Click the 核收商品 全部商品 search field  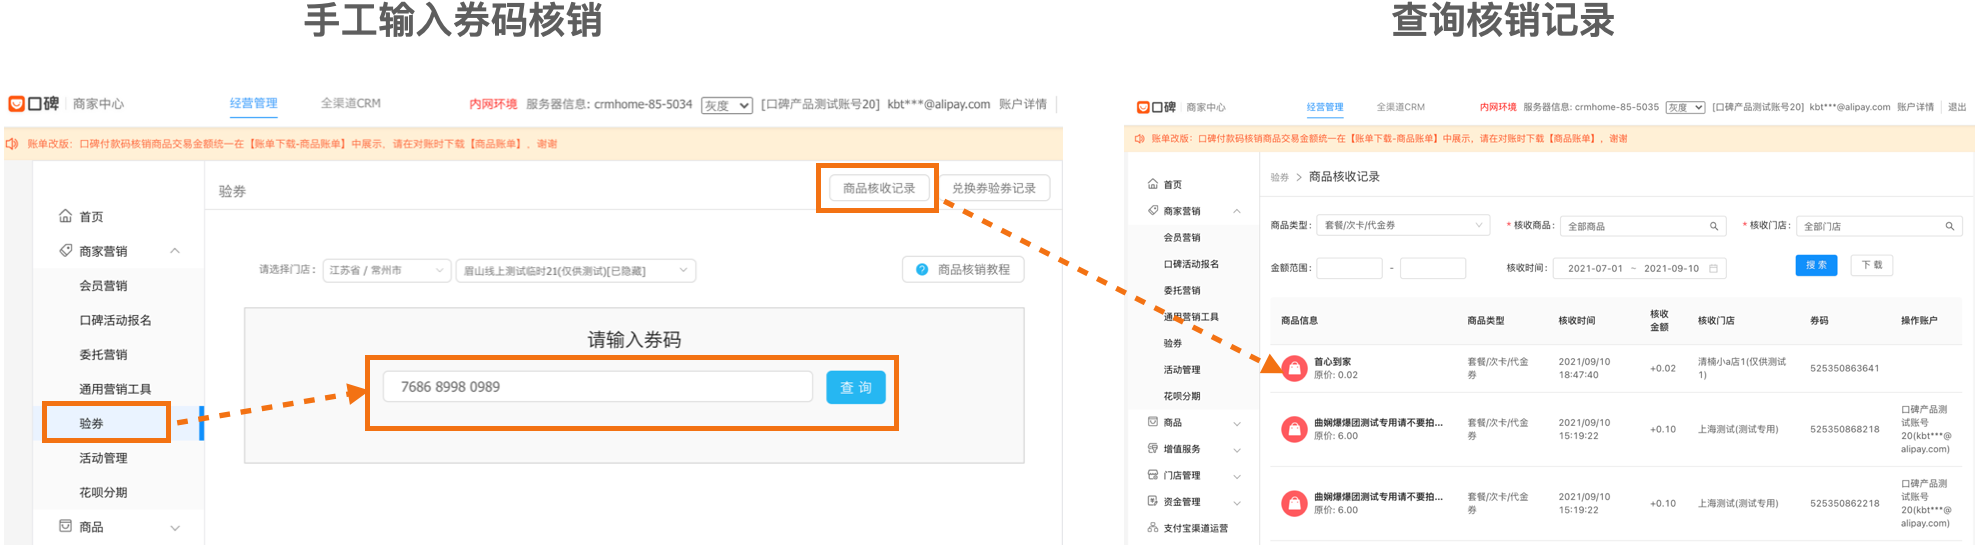[1643, 226]
